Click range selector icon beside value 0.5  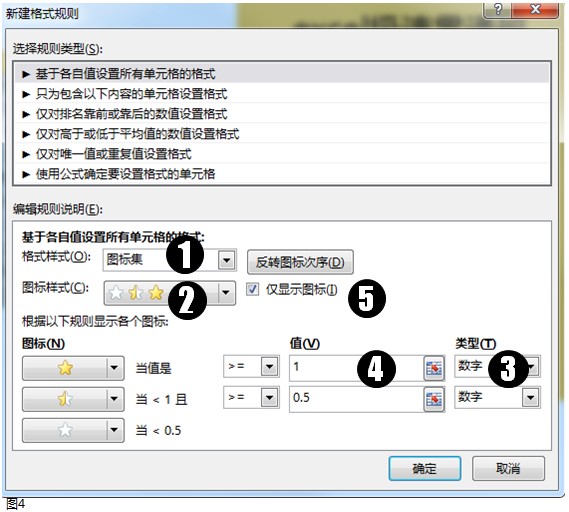point(434,400)
